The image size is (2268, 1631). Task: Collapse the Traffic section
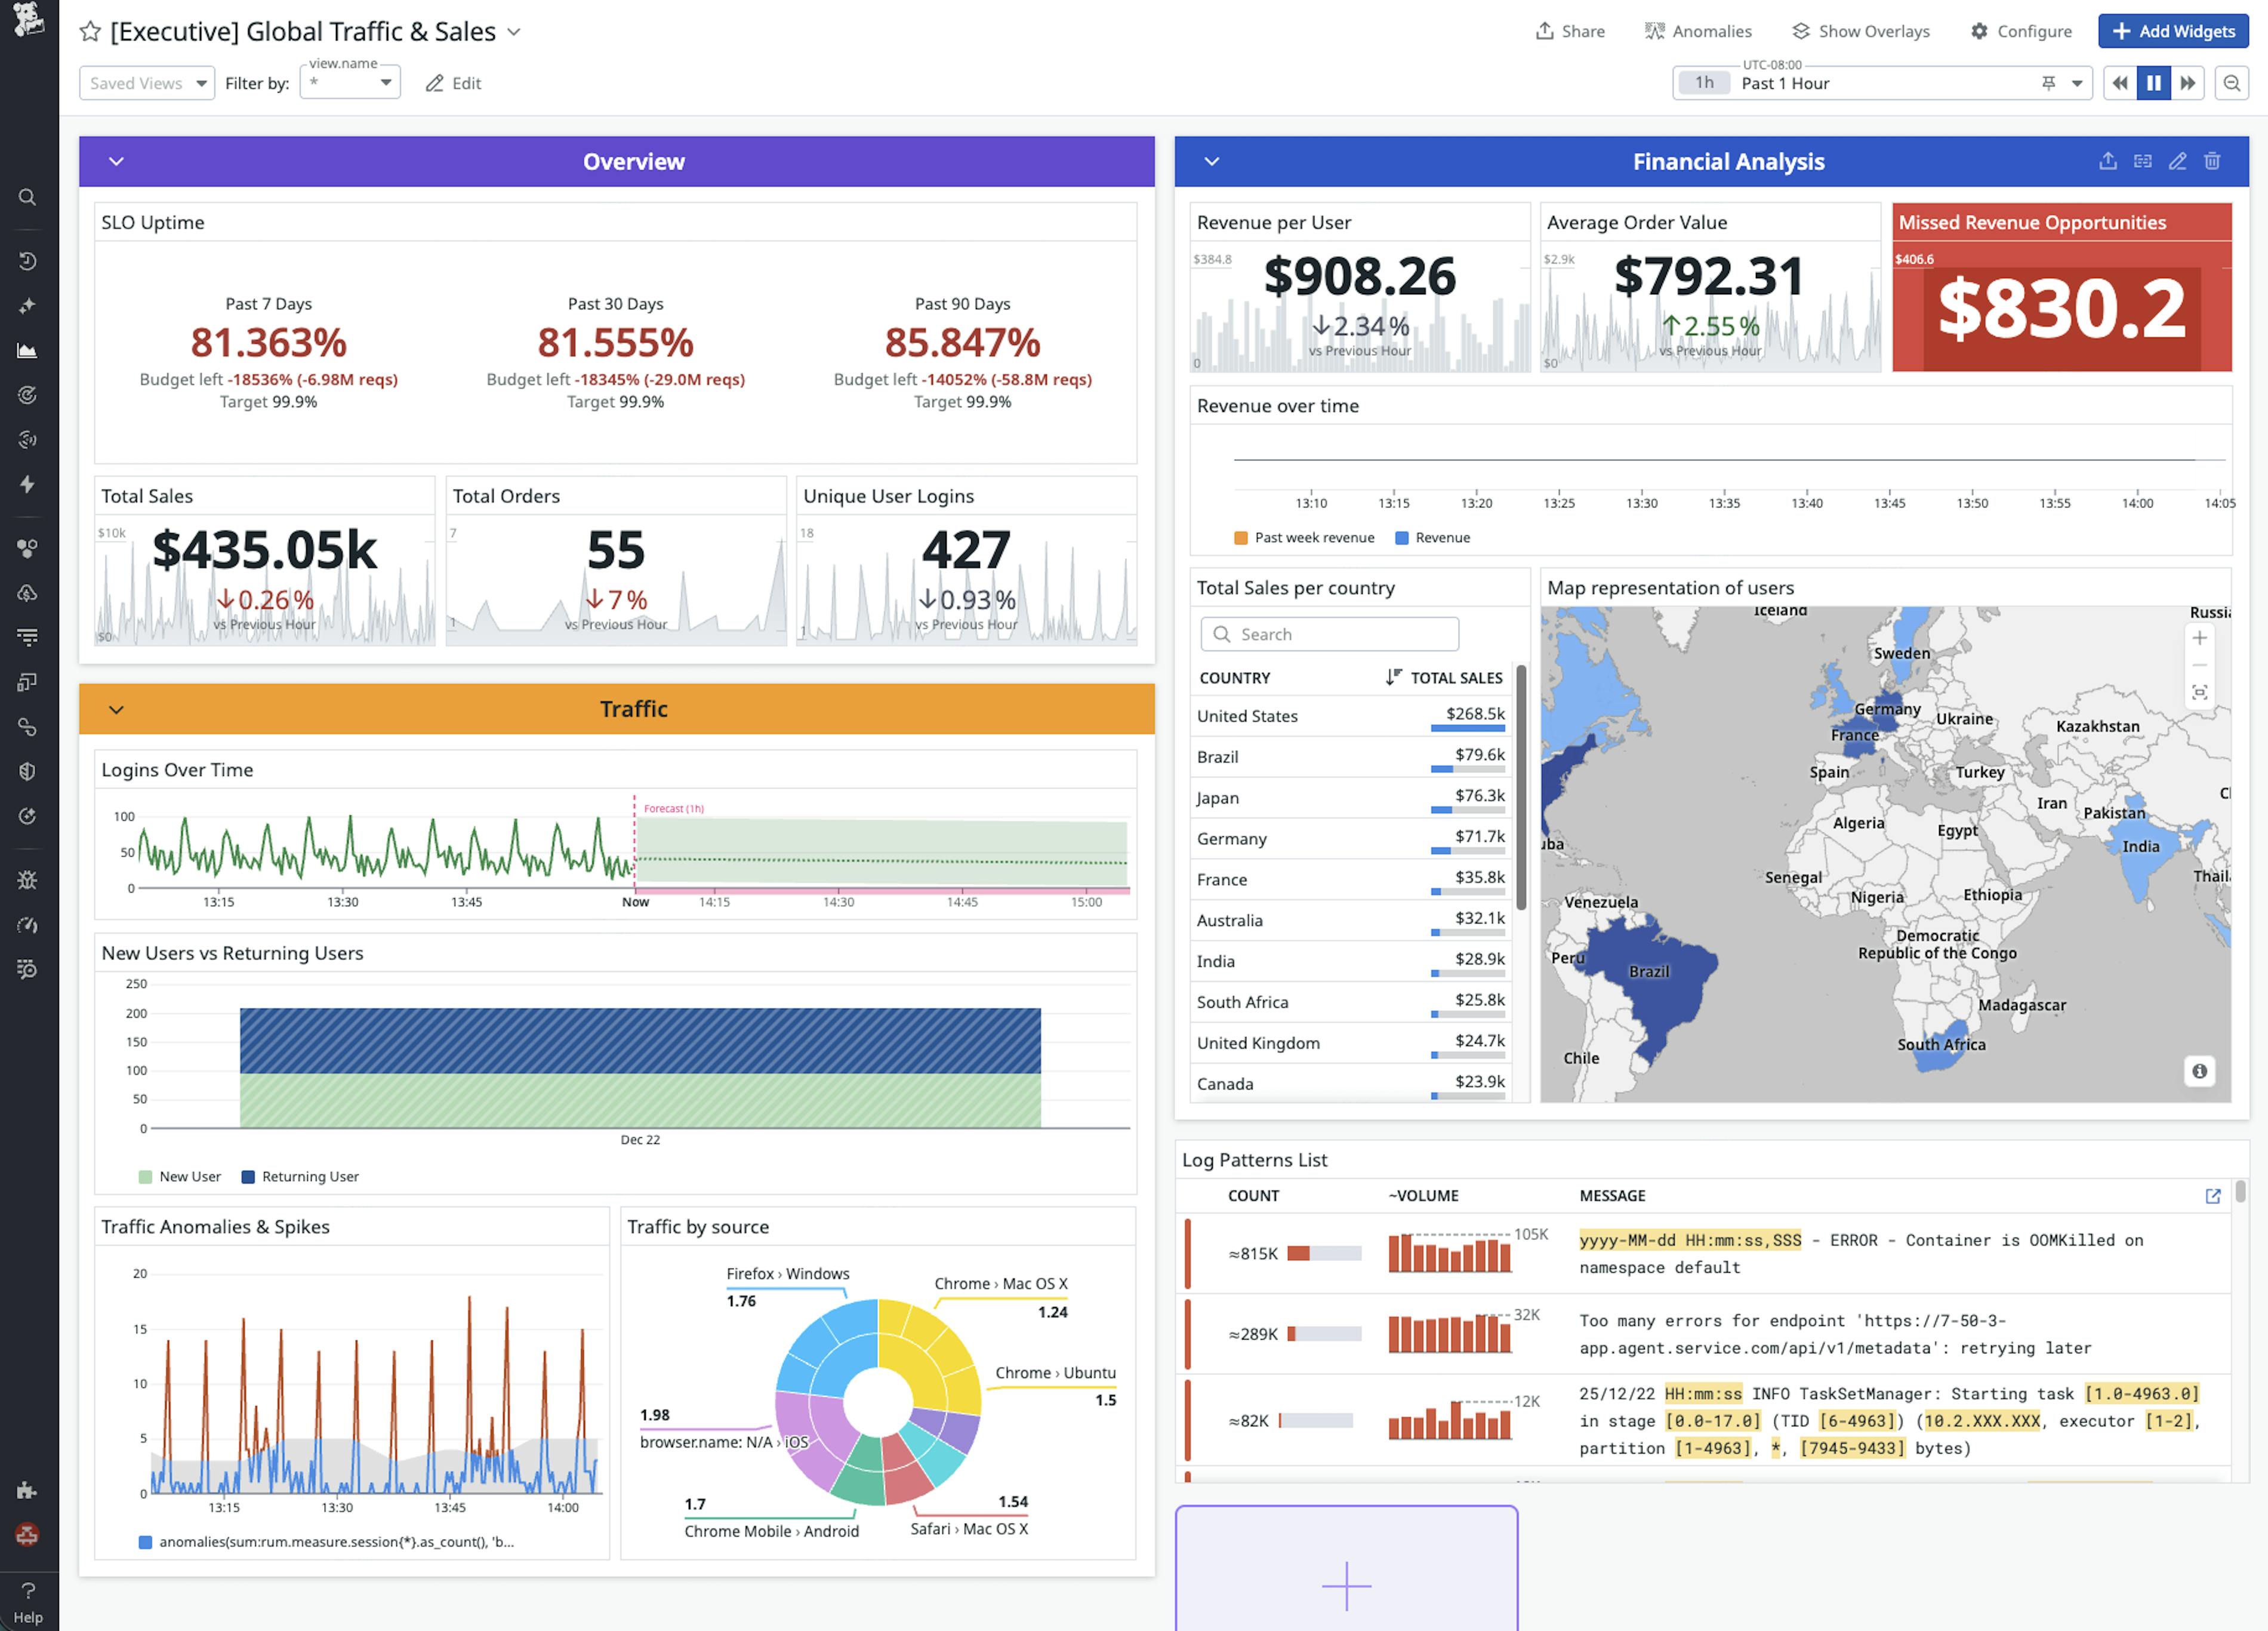[116, 709]
